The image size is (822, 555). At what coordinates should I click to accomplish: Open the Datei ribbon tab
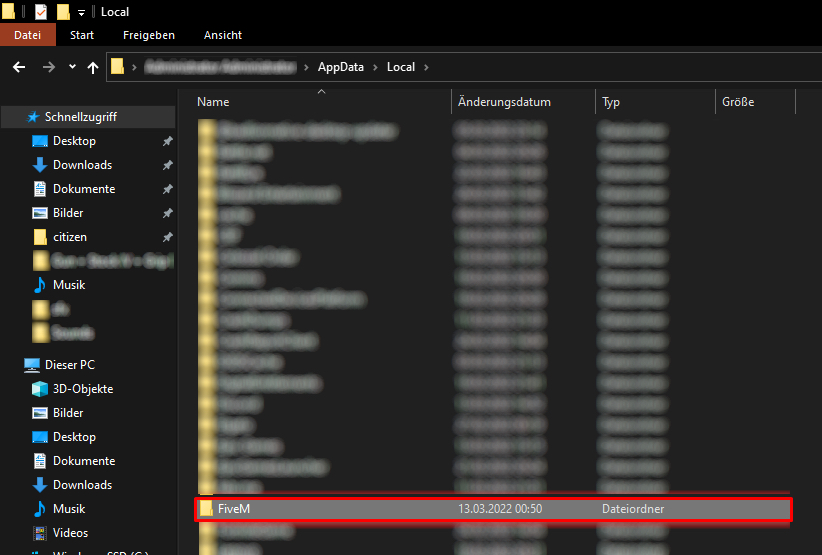pos(27,35)
